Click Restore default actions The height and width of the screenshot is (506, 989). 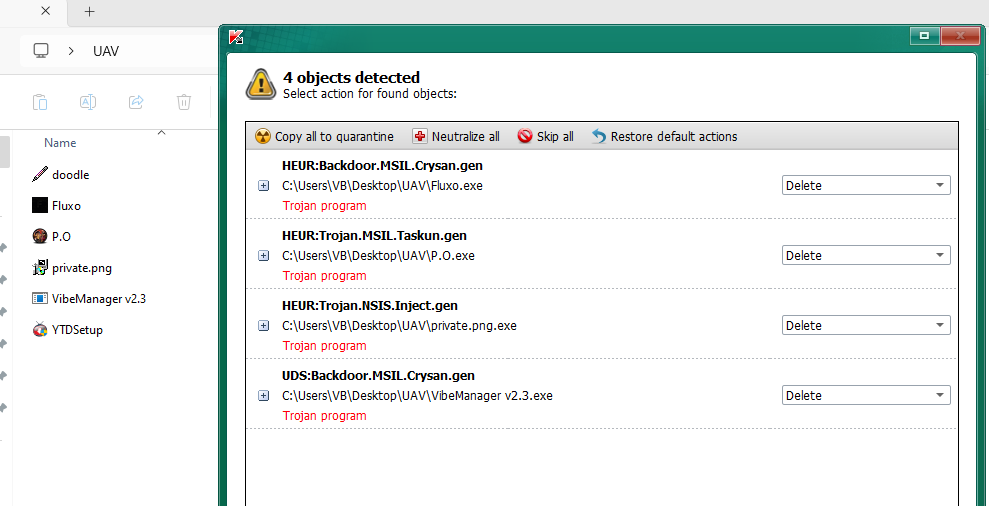click(664, 136)
